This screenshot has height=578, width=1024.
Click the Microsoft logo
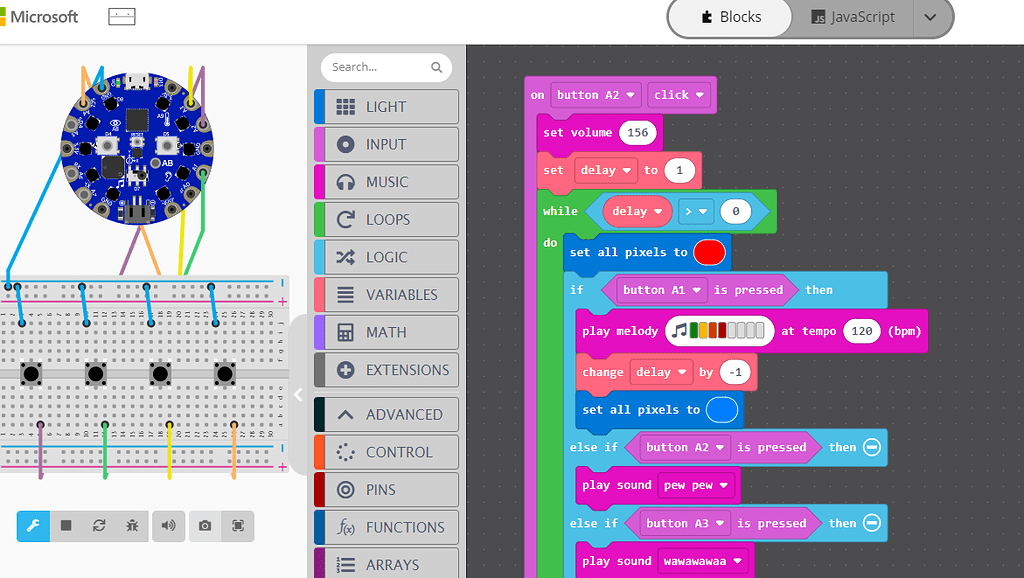tap(39, 17)
